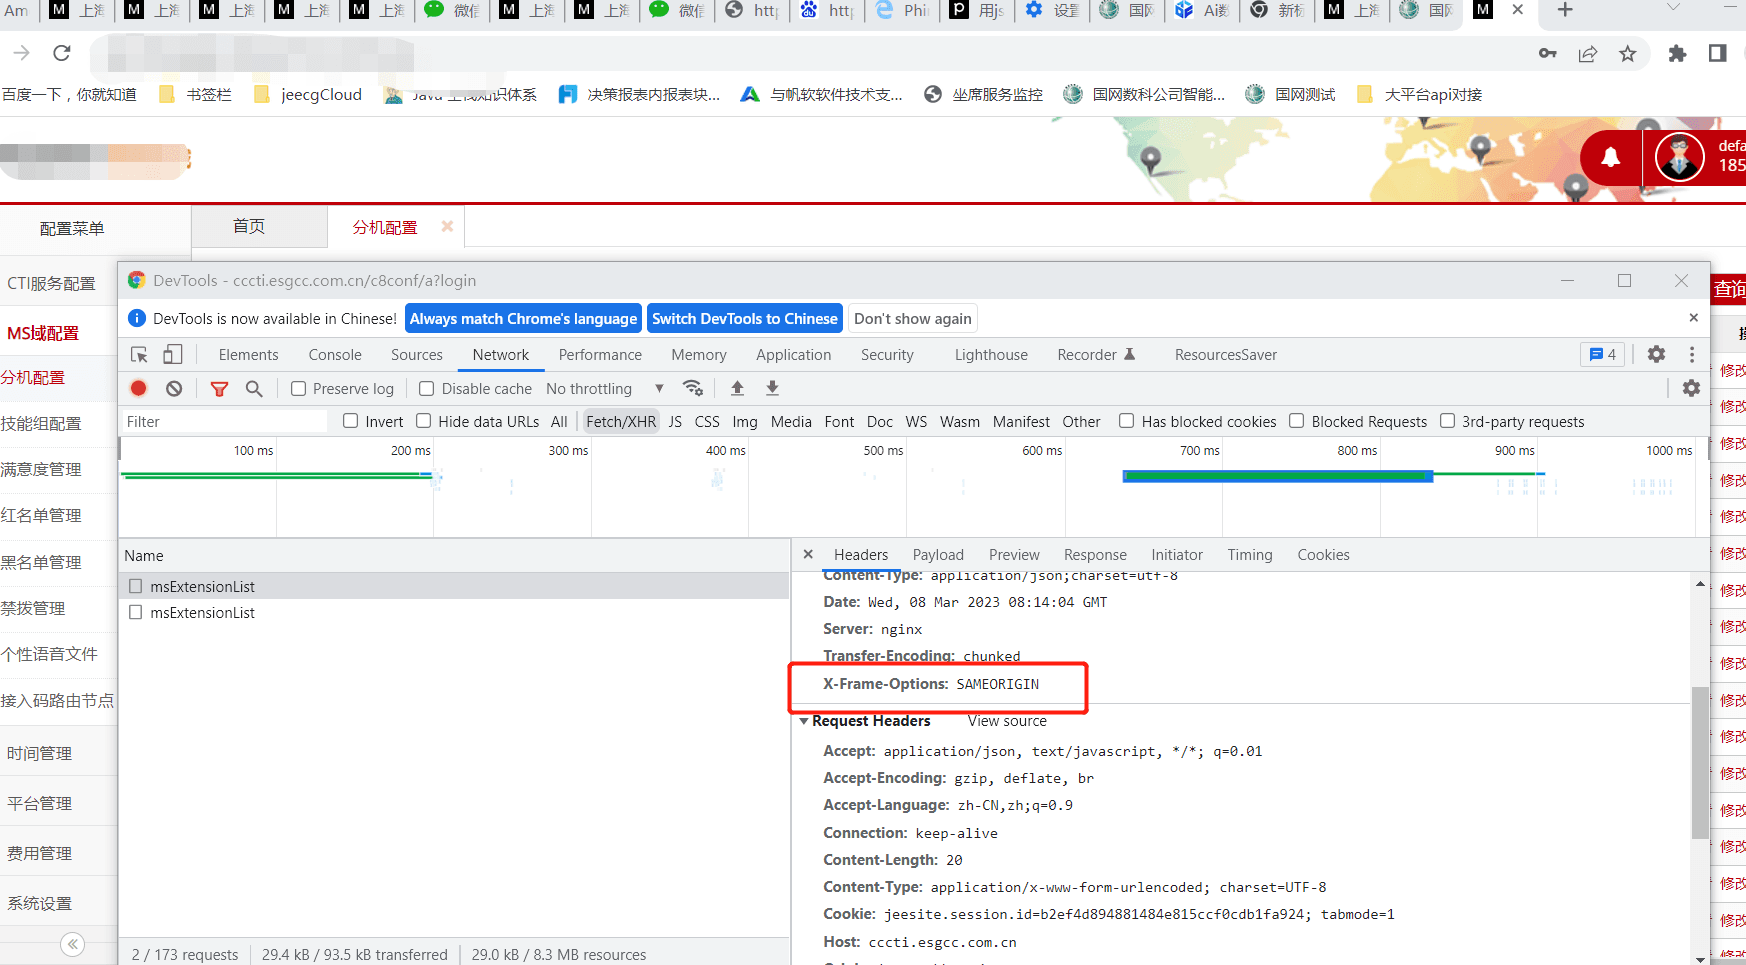Click the record network log button

(139, 388)
